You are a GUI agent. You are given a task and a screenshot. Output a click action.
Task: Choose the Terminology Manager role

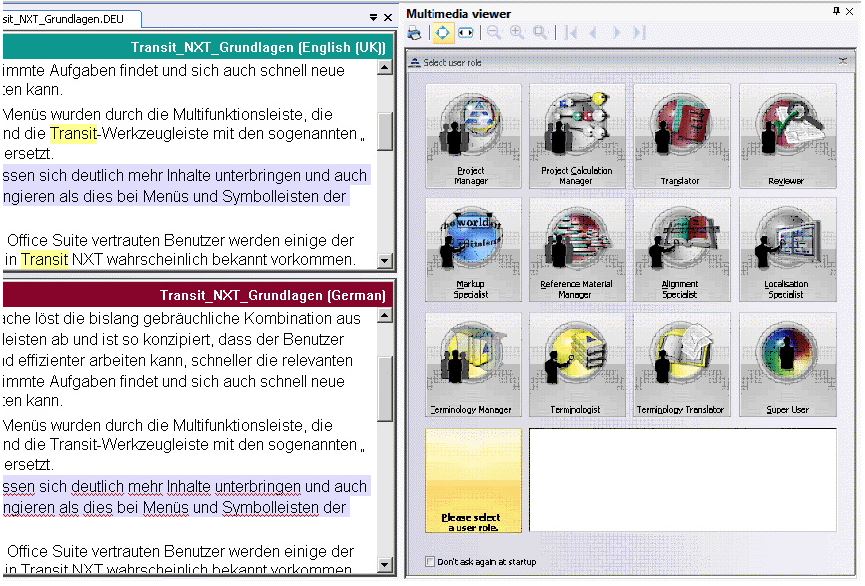pyautogui.click(x=473, y=364)
